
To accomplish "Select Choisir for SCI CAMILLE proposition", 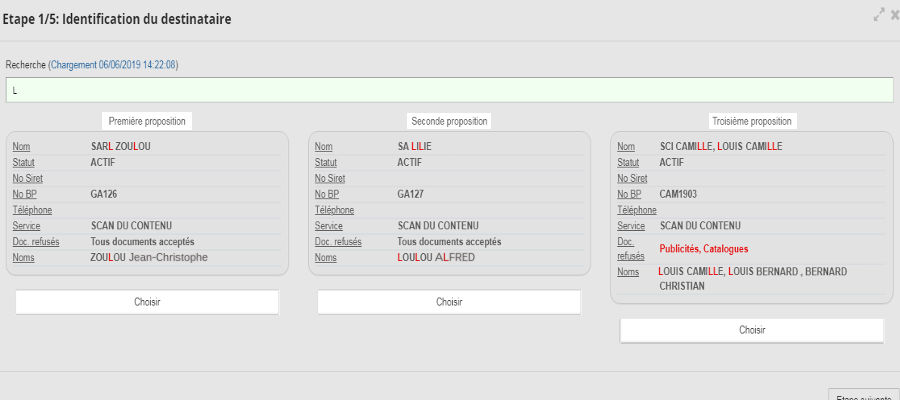I will click(x=751, y=330).
